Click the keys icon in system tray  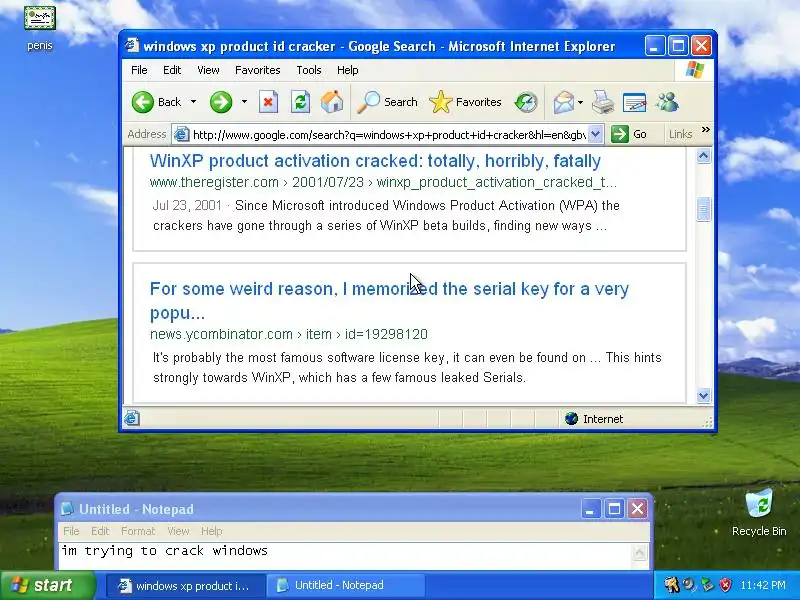[671, 585]
